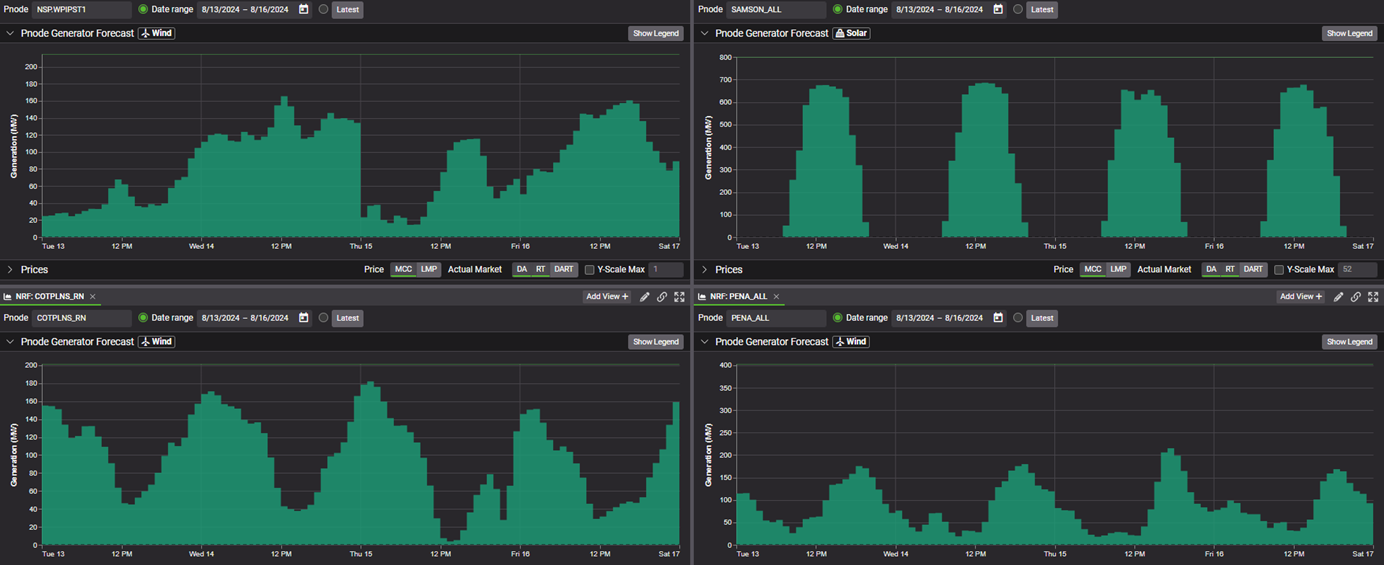
Task: Click the link icon in COTPLNS_RN panel
Action: (662, 297)
